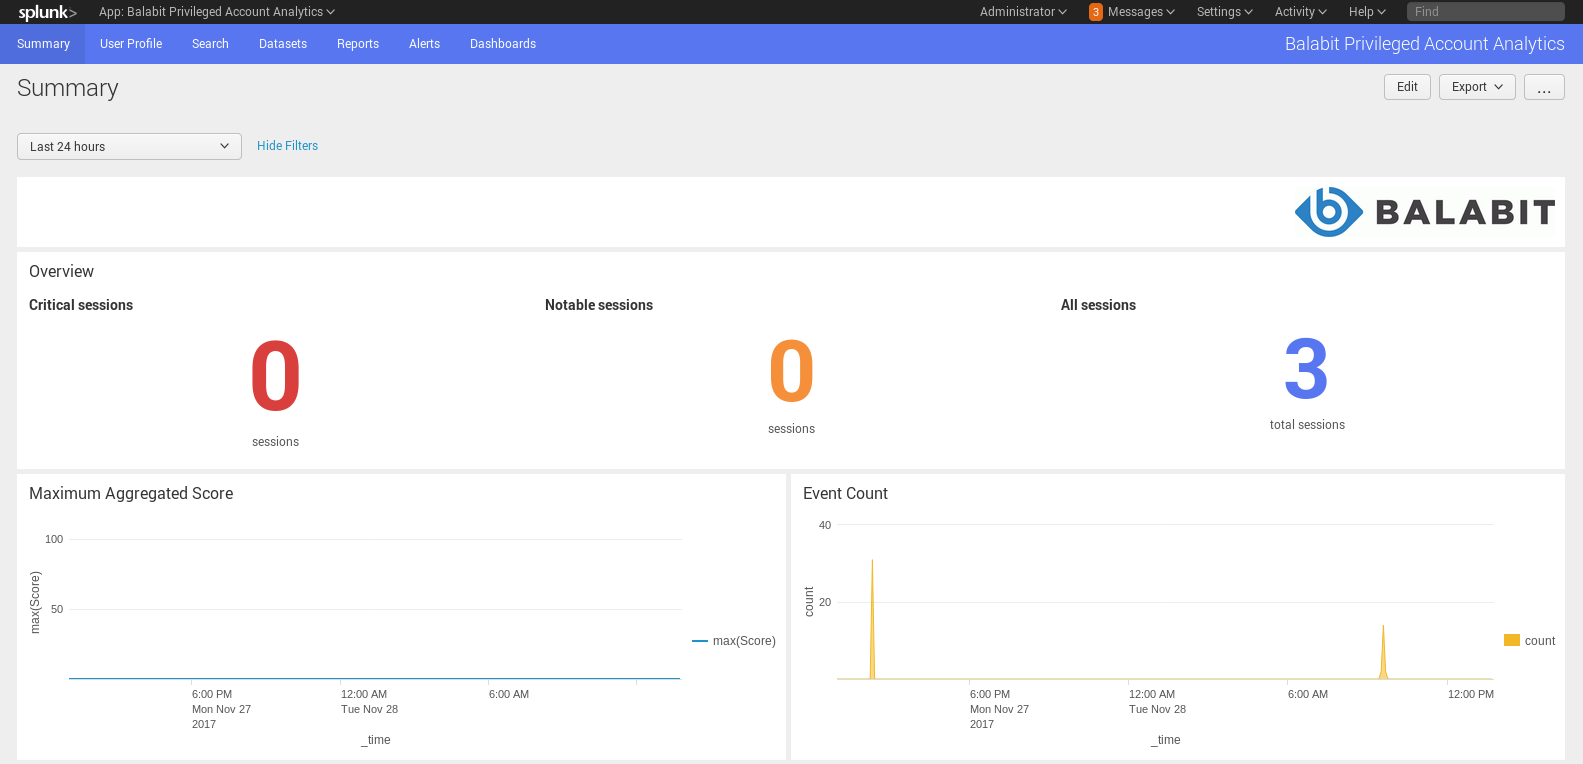Viewport: 1583px width, 764px height.
Task: Click the orange messages count badge
Action: 1096,12
